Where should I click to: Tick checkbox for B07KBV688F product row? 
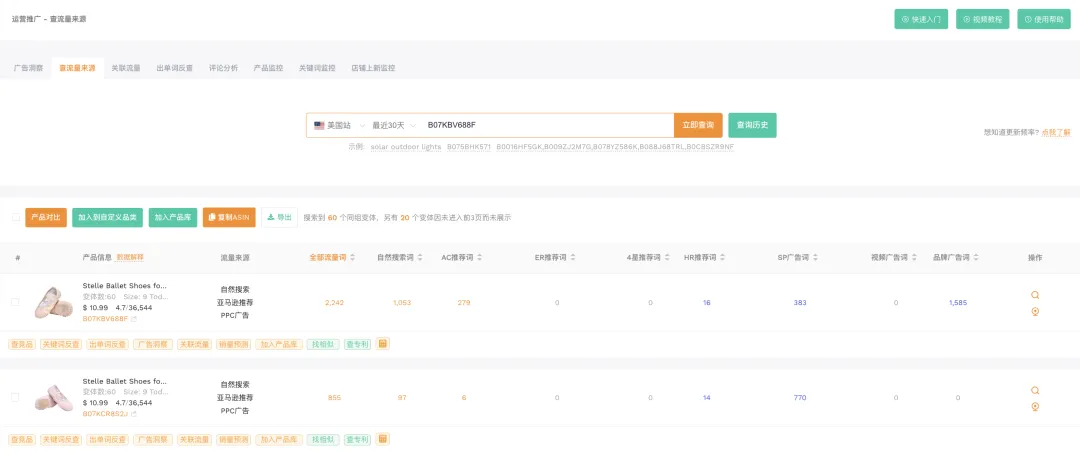tap(15, 302)
